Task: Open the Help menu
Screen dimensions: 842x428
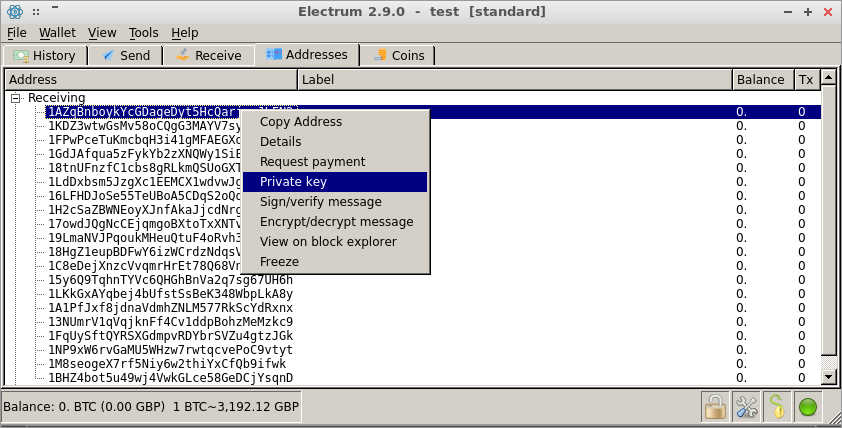Action: 185,33
